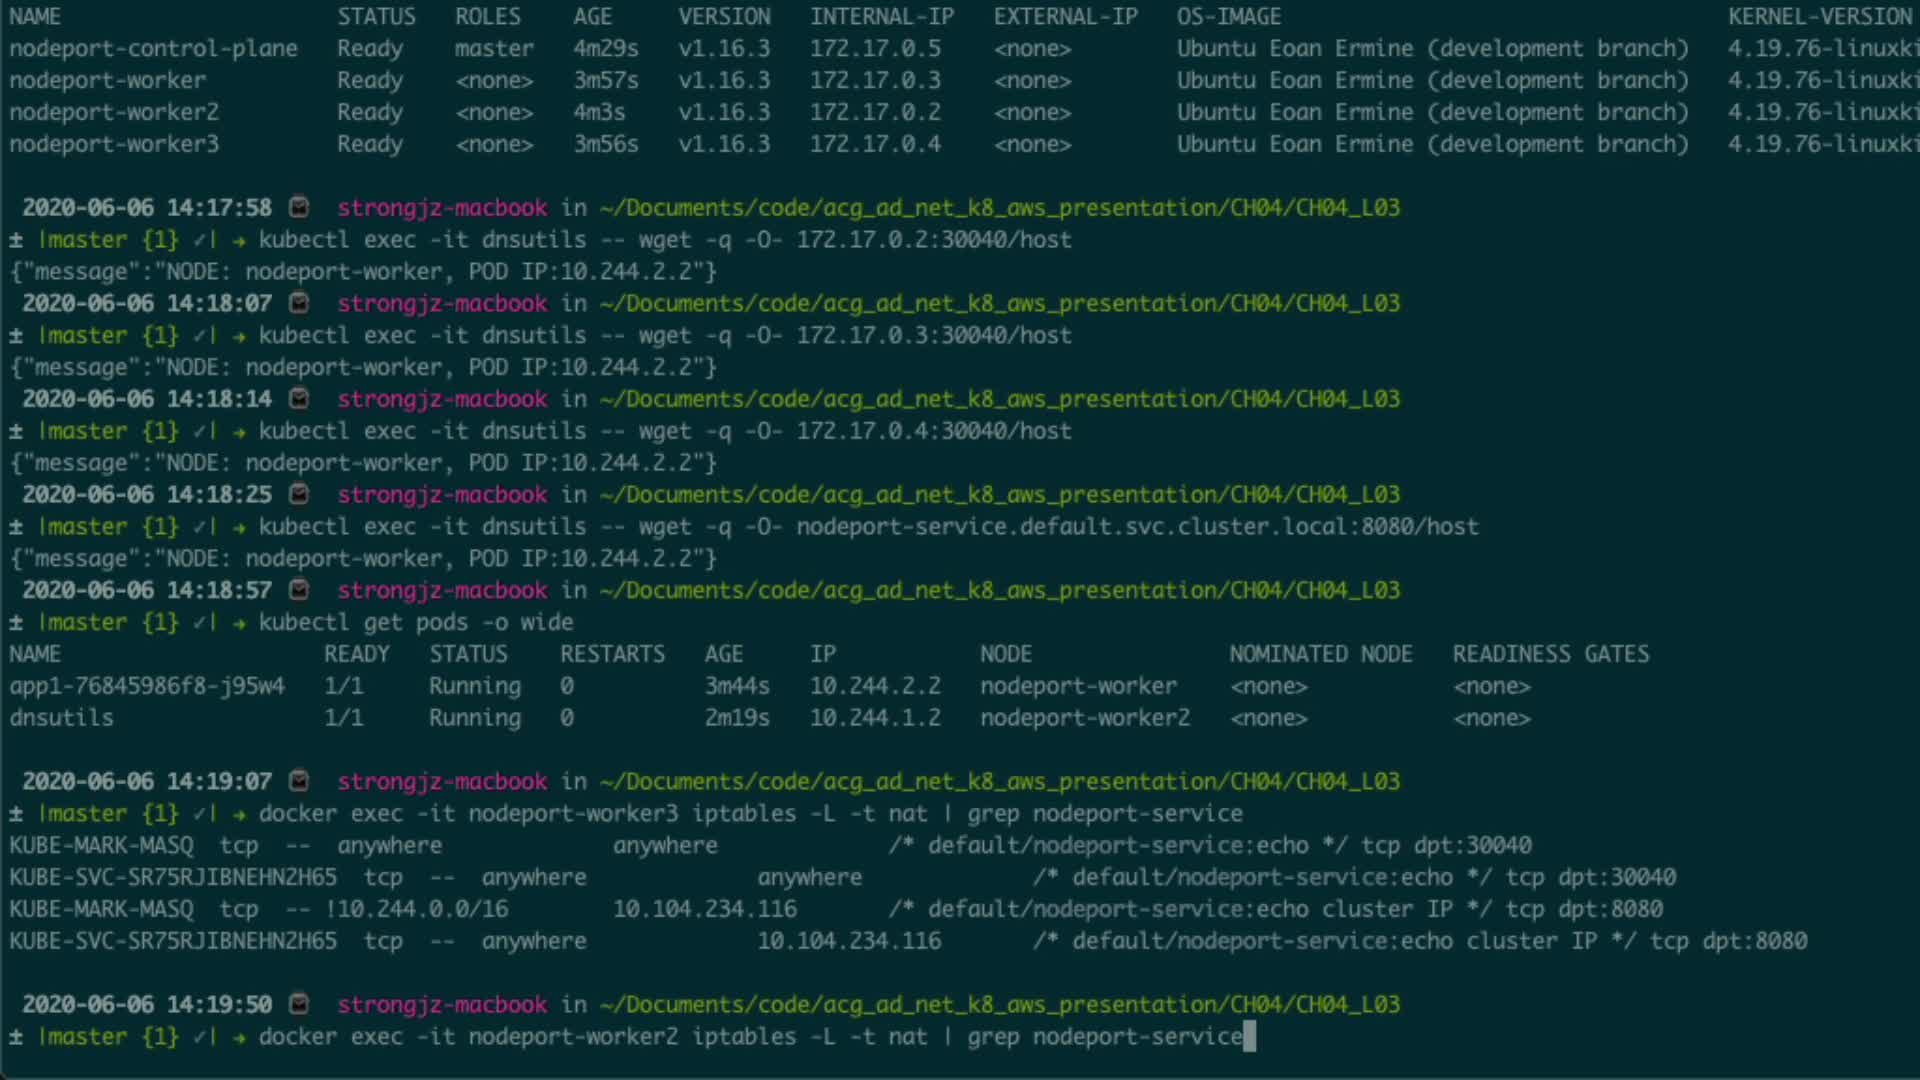Place the cursor at the end of 'nodeport-service'
Viewport: 1920px width, 1080px height.
(1244, 1037)
